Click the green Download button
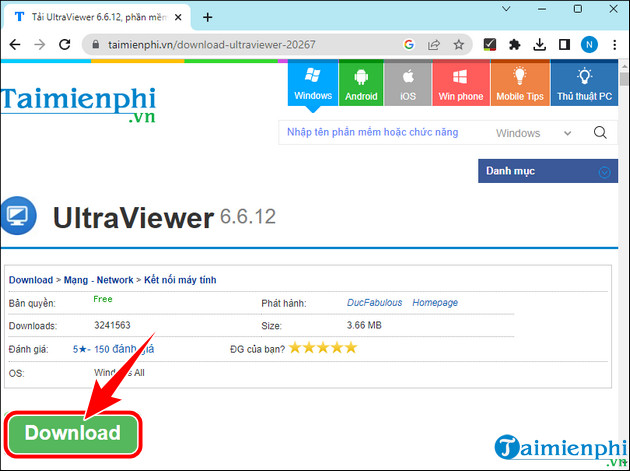The width and height of the screenshot is (630, 471). pyautogui.click(x=73, y=434)
